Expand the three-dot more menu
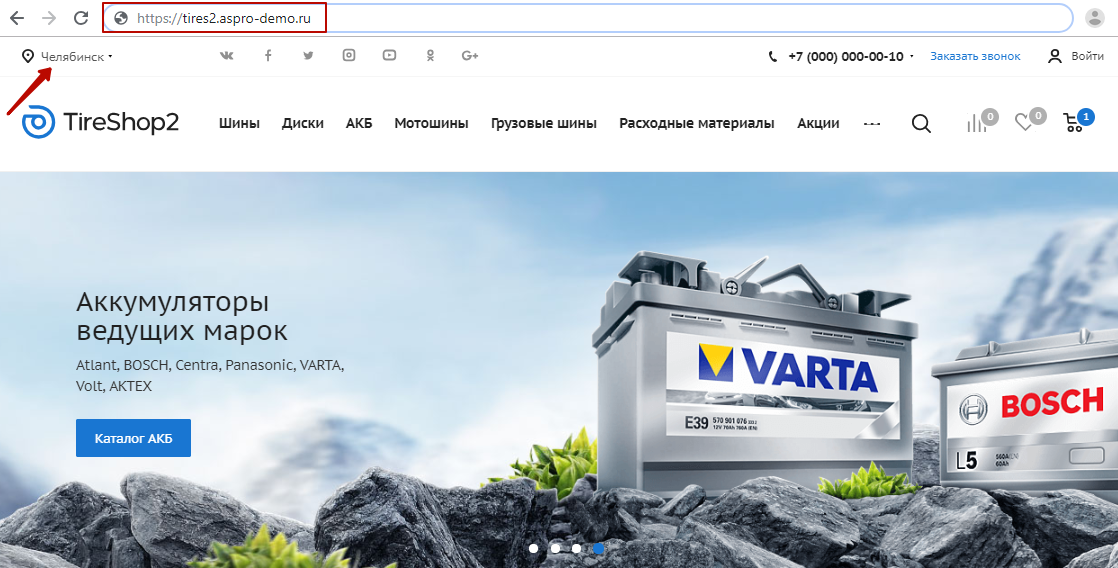The image size is (1118, 568). coord(871,124)
